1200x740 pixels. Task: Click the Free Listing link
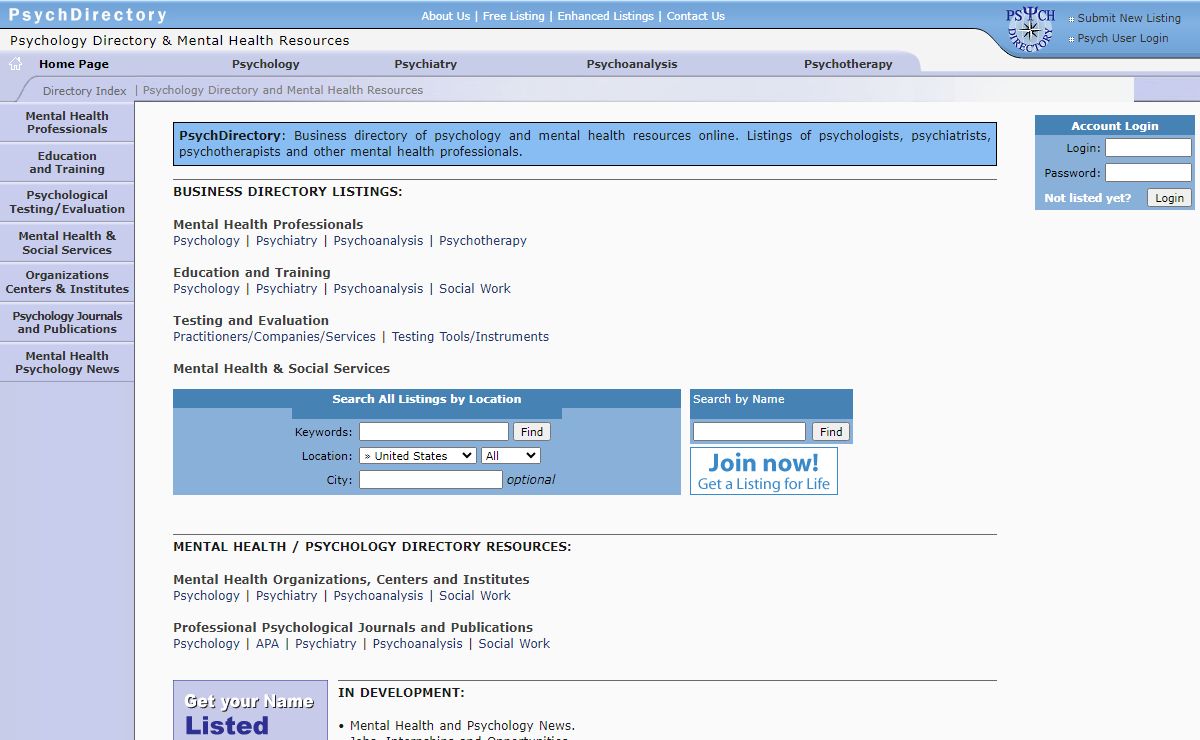click(514, 16)
